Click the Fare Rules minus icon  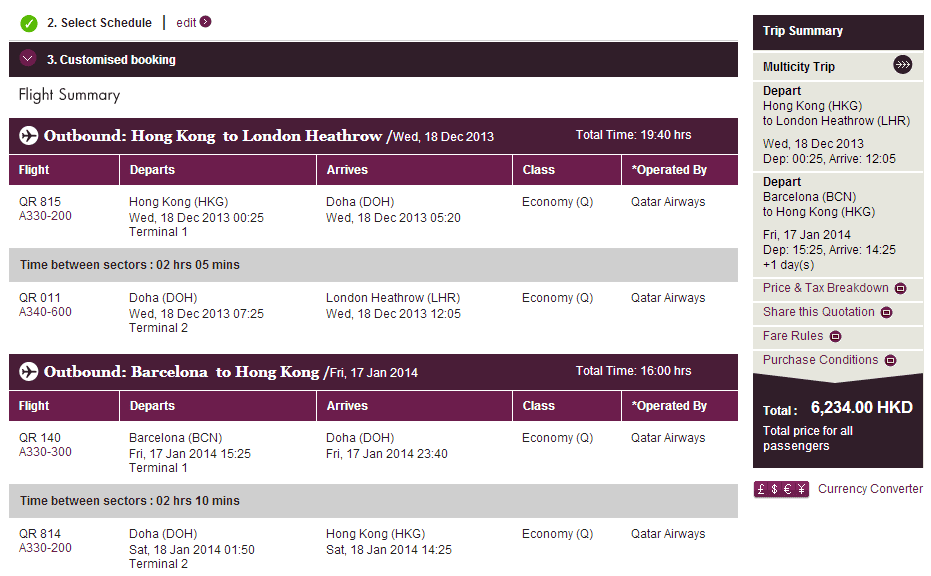(836, 337)
